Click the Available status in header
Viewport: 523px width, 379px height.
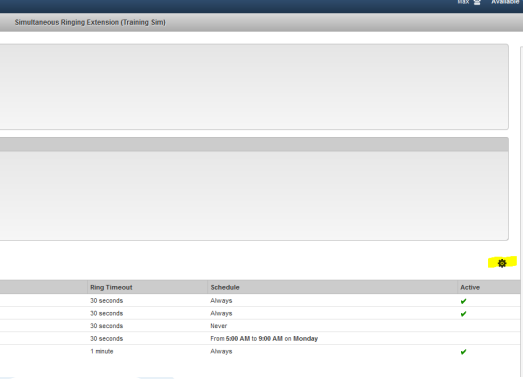(x=505, y=2)
